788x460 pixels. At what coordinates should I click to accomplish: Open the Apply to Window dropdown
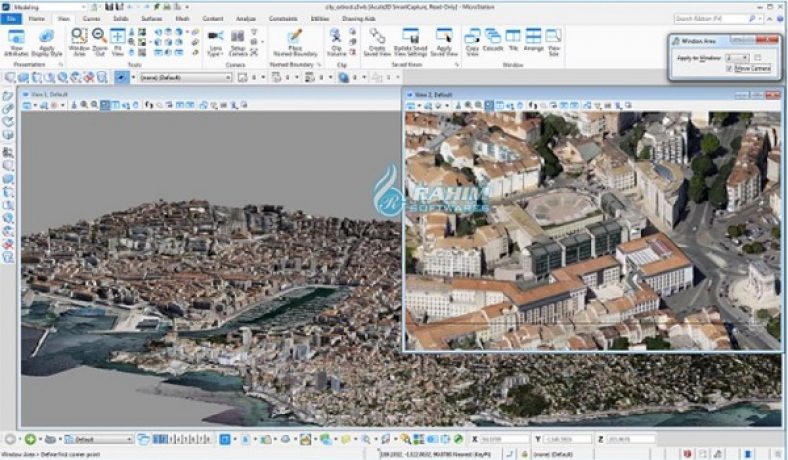tap(738, 58)
